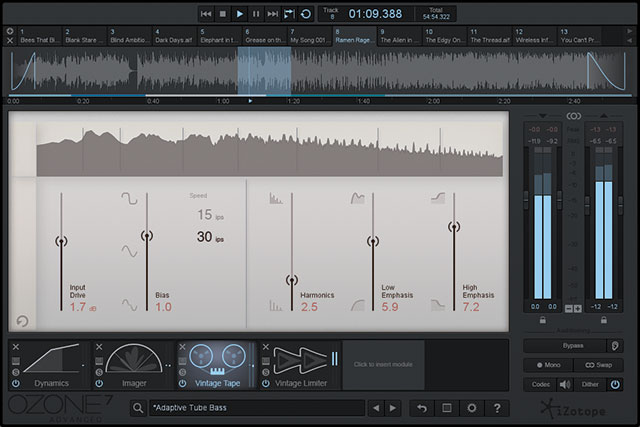Select 15 ips tape speed
Image resolution: width=640 pixels, height=427 pixels.
[205, 215]
